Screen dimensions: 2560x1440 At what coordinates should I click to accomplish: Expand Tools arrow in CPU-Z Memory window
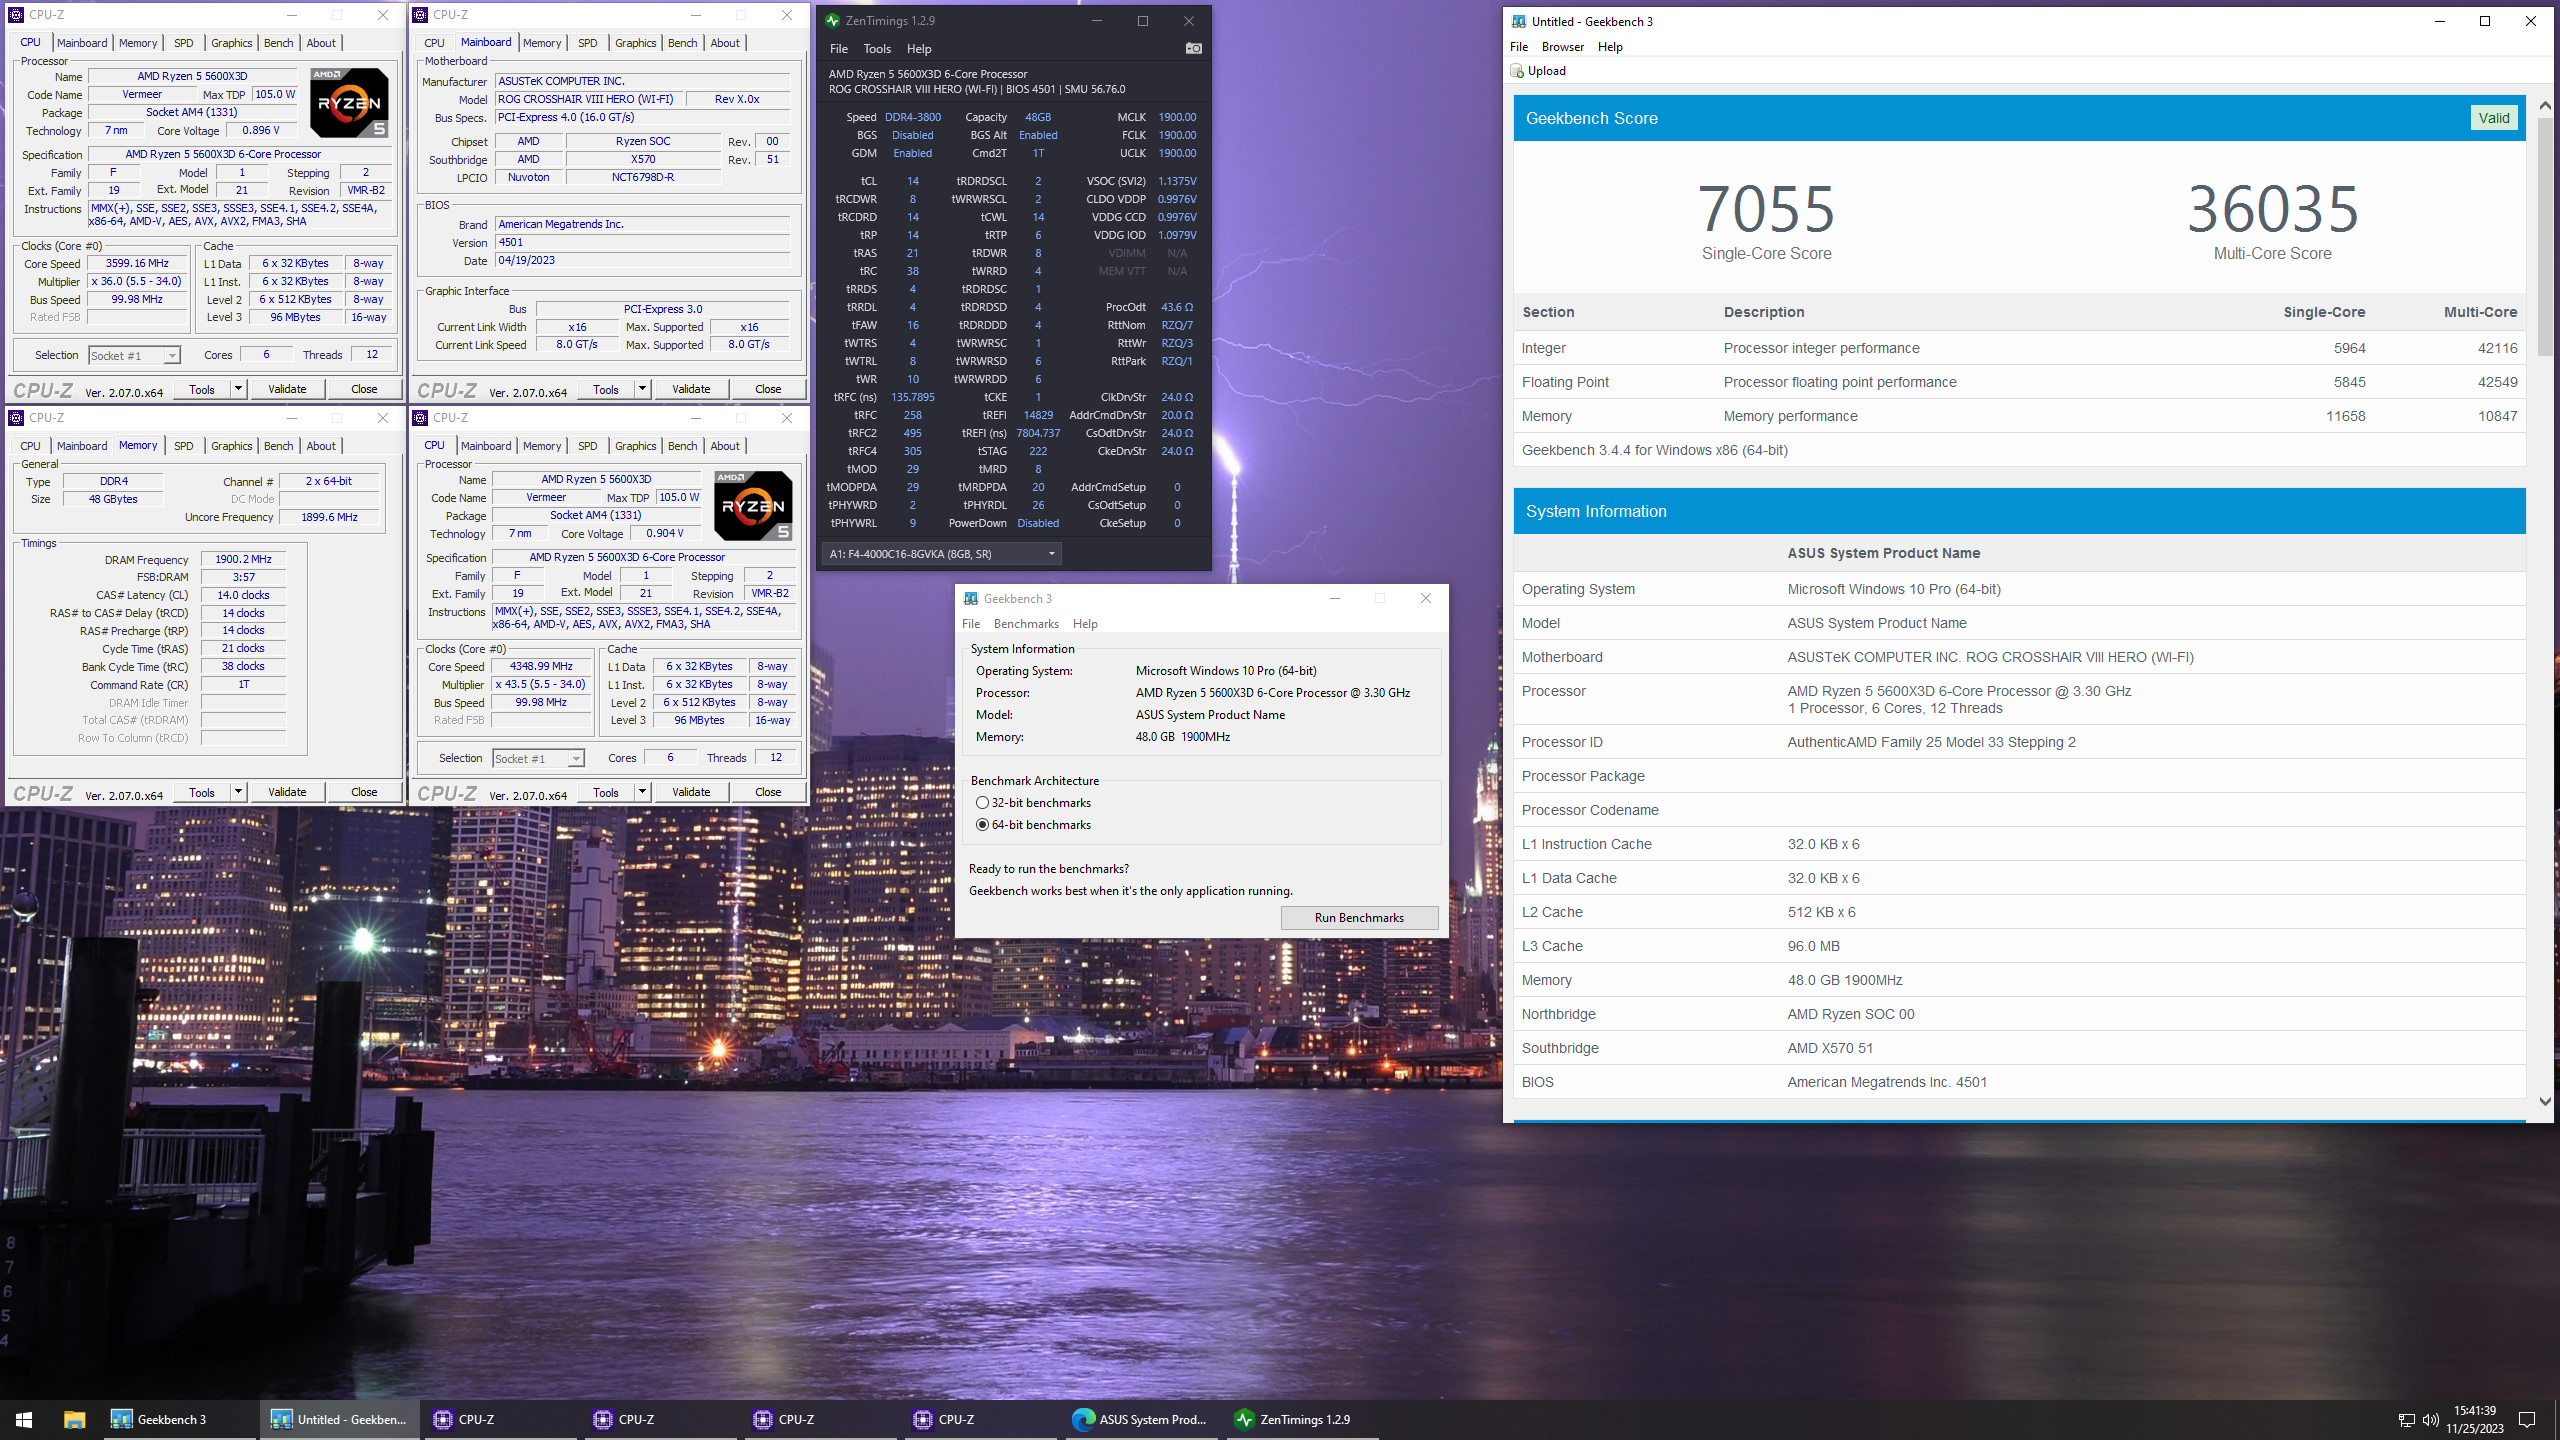[x=238, y=792]
